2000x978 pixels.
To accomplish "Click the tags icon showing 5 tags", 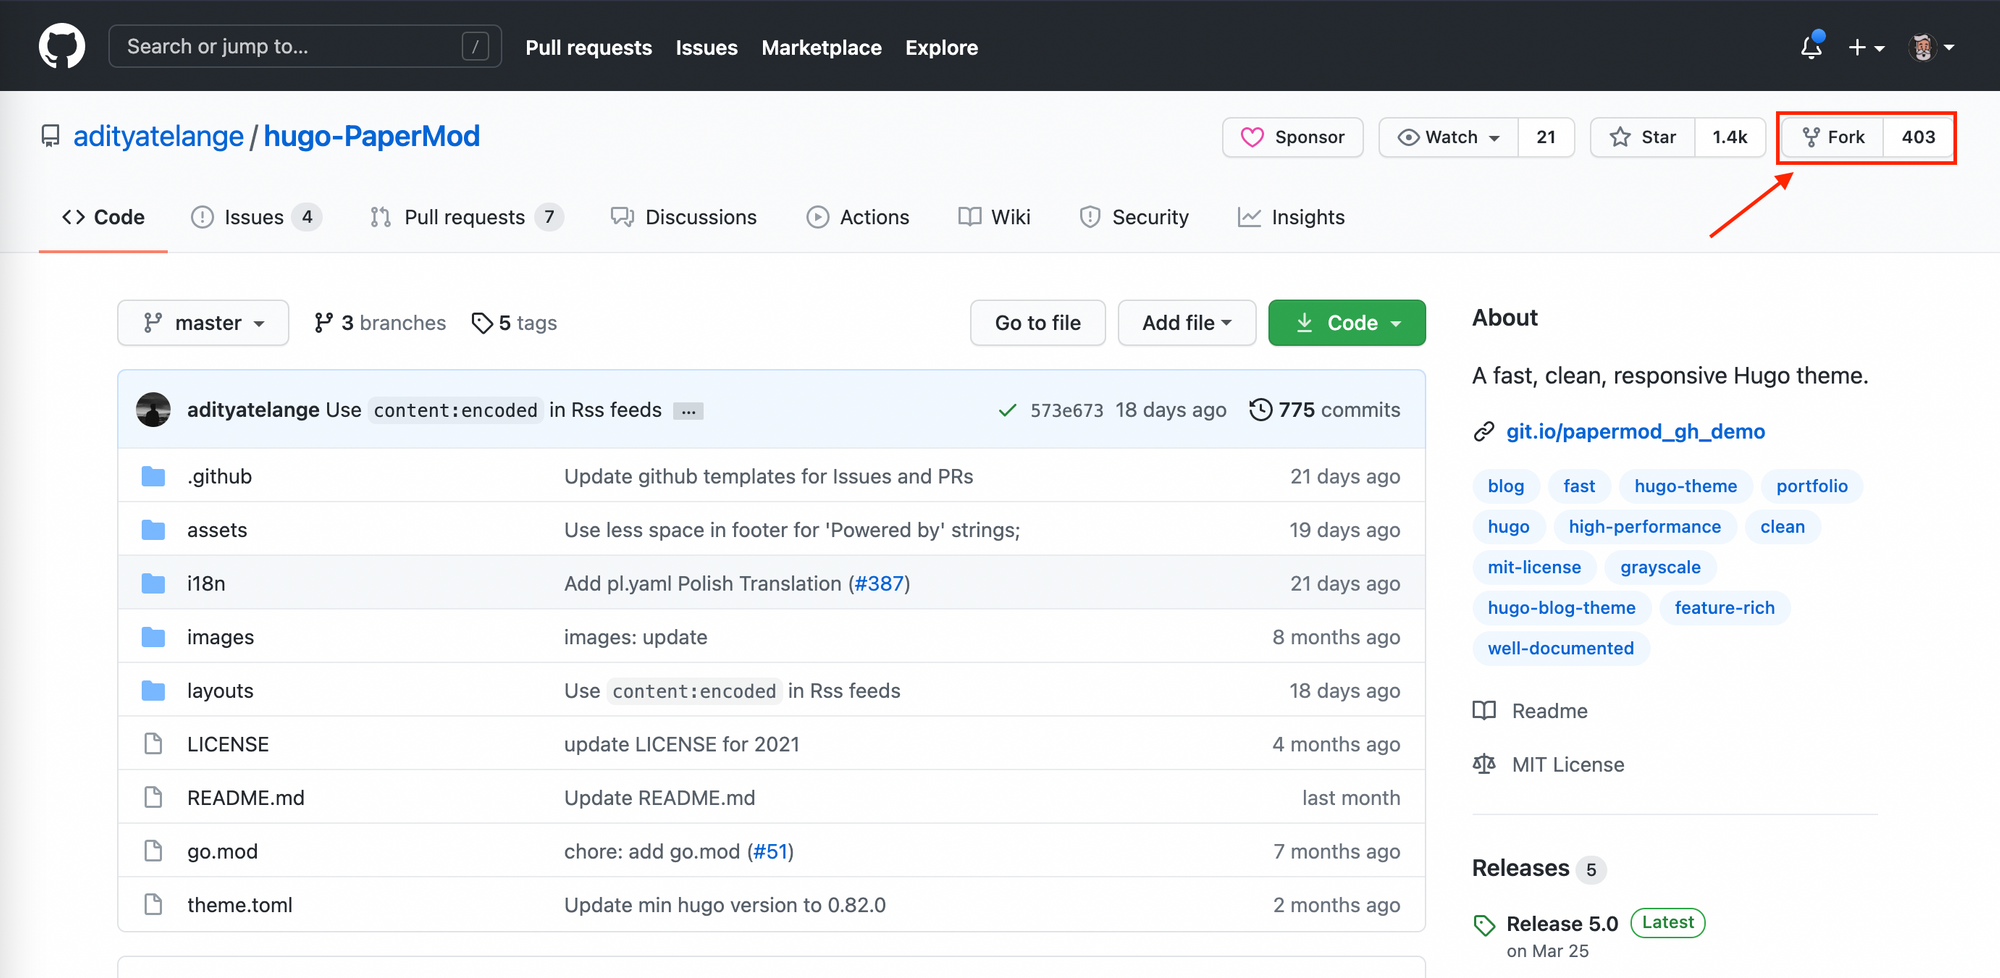I will coord(483,323).
